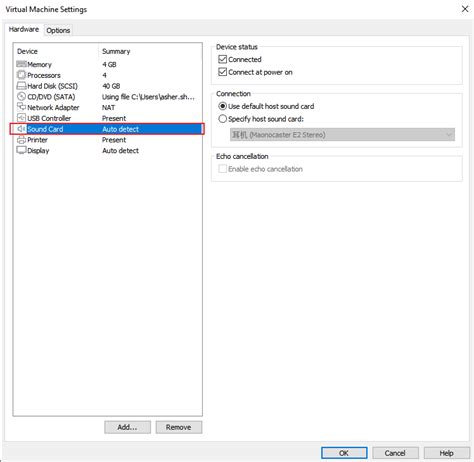Click the Add... button
The image size is (474, 462).
tap(127, 427)
